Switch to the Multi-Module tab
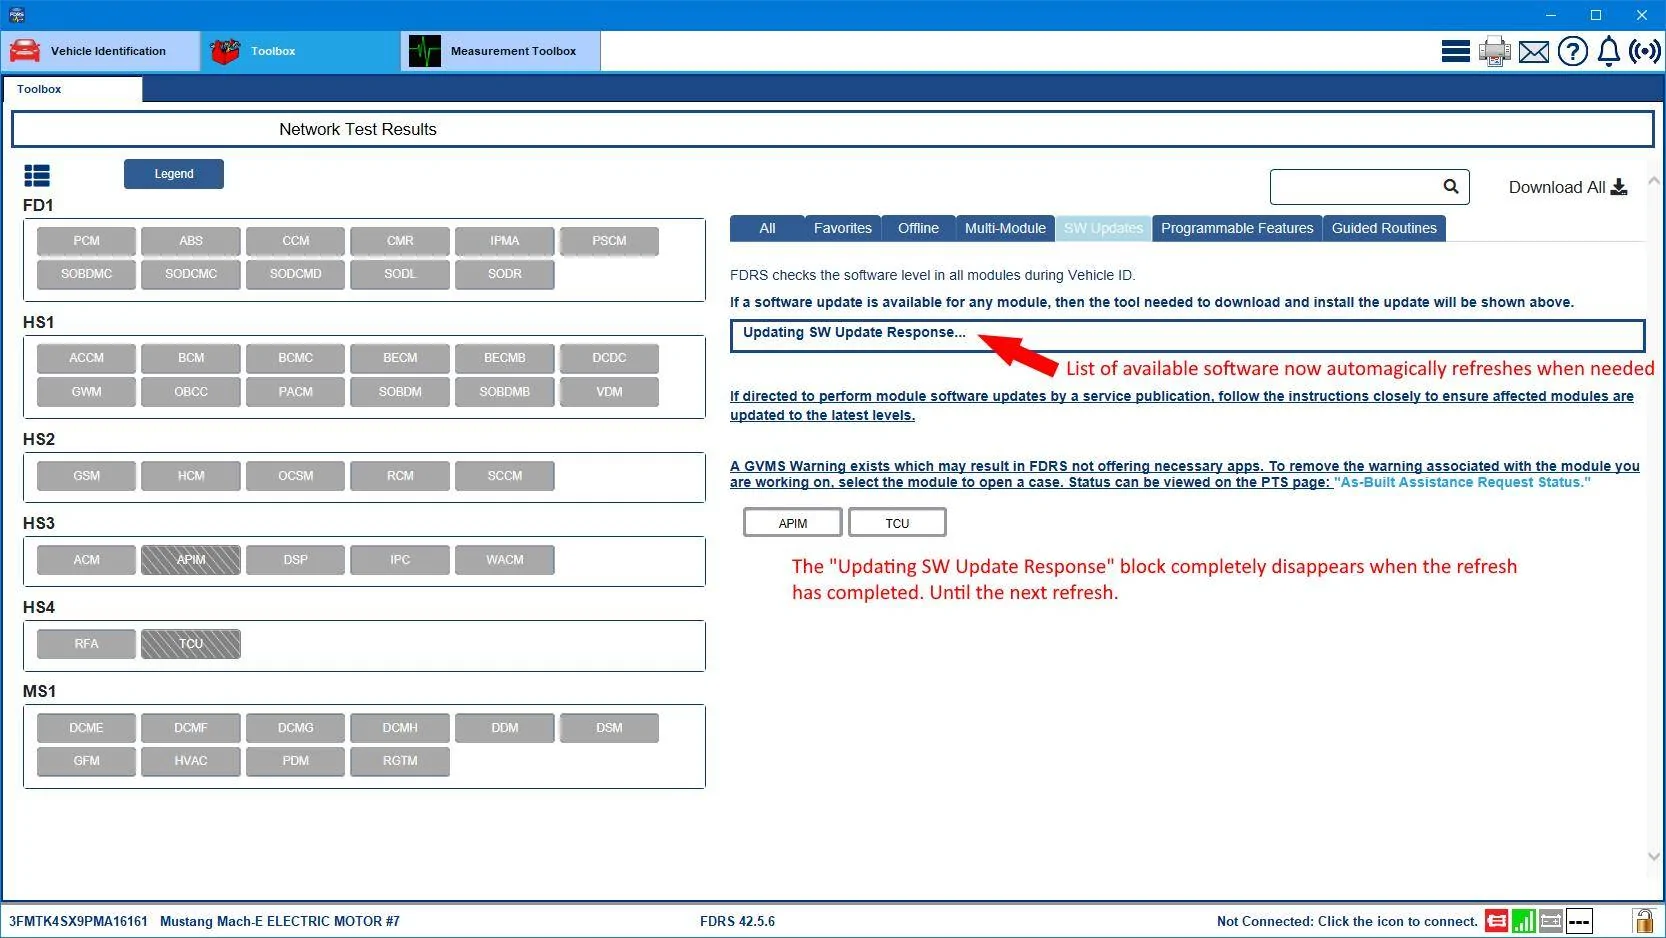1666x938 pixels. 1005,228
